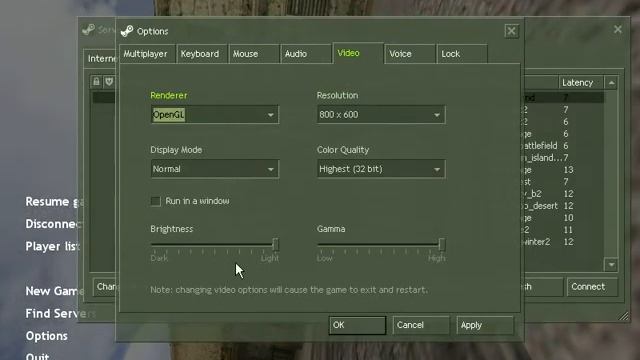
Task: Click the shield column icon in server browser
Action: [x=109, y=82]
